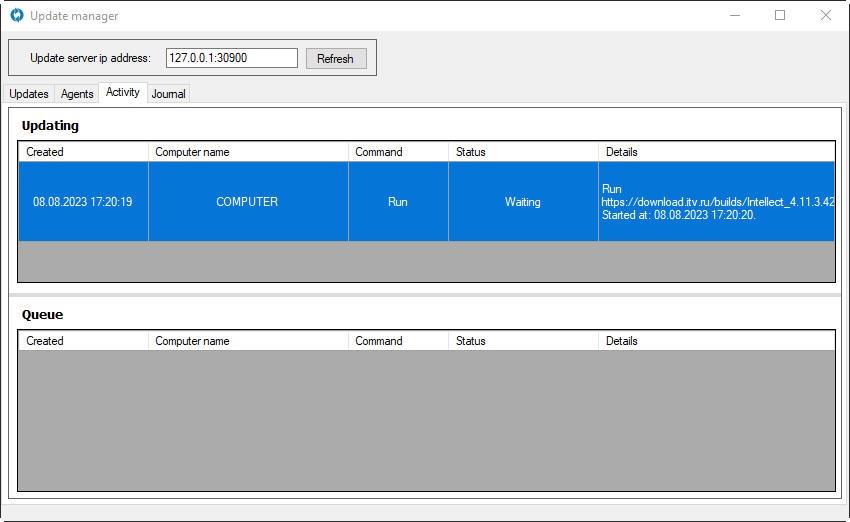Click Details header in Updating table

coord(715,152)
